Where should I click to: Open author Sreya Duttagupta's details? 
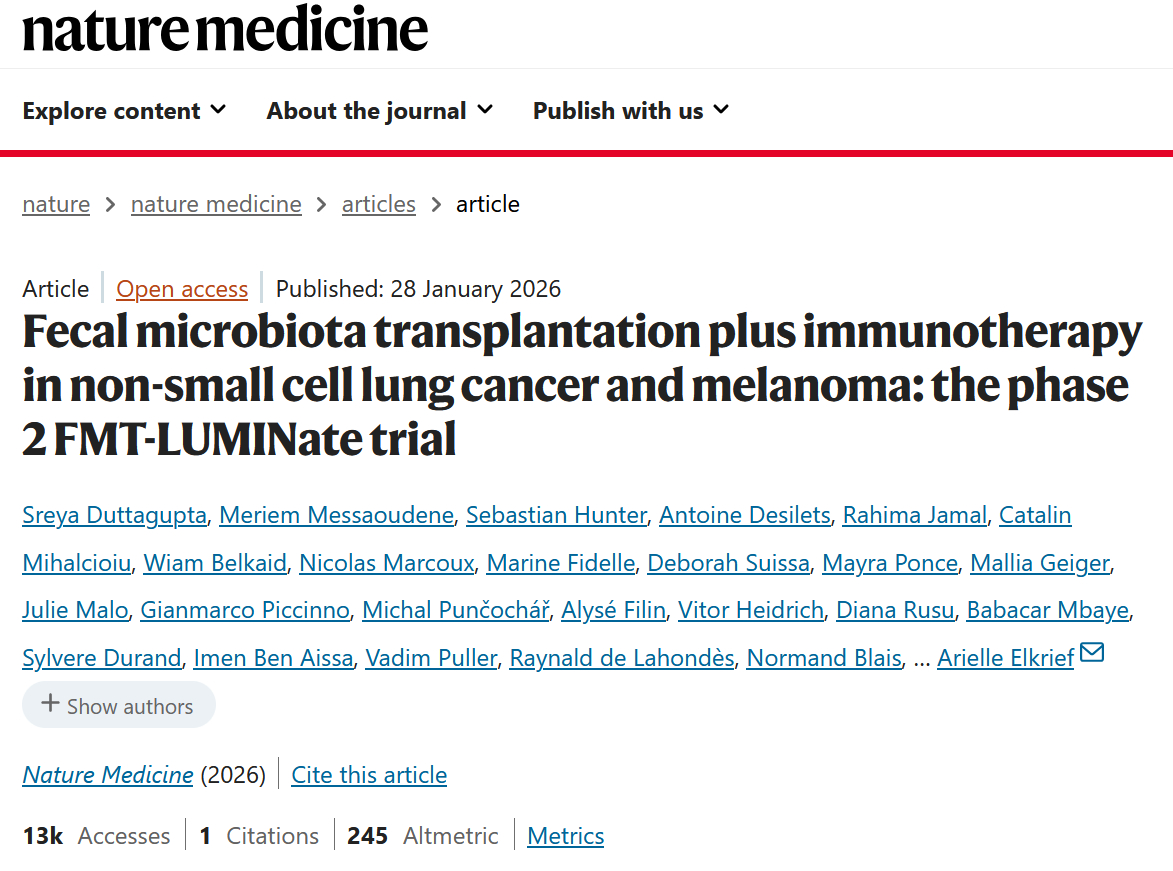114,515
